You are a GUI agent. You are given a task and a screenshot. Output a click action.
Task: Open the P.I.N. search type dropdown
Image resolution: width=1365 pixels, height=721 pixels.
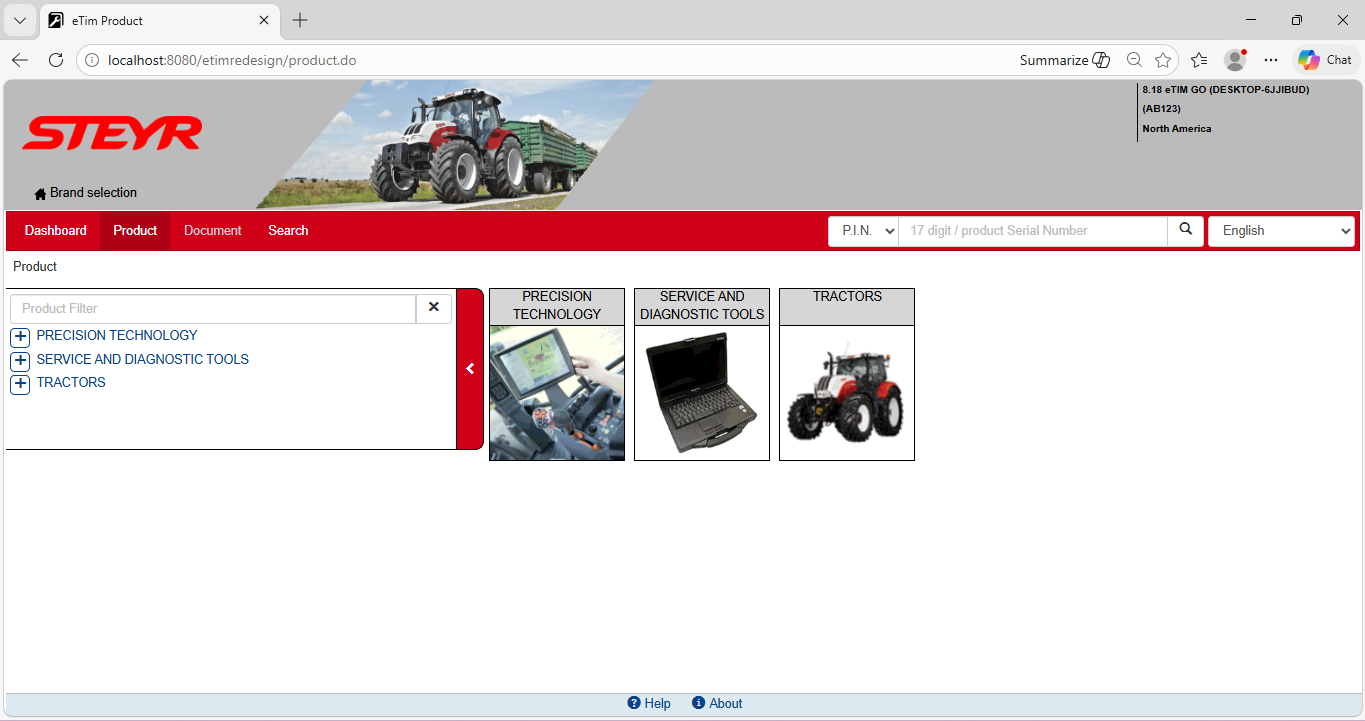coord(863,230)
